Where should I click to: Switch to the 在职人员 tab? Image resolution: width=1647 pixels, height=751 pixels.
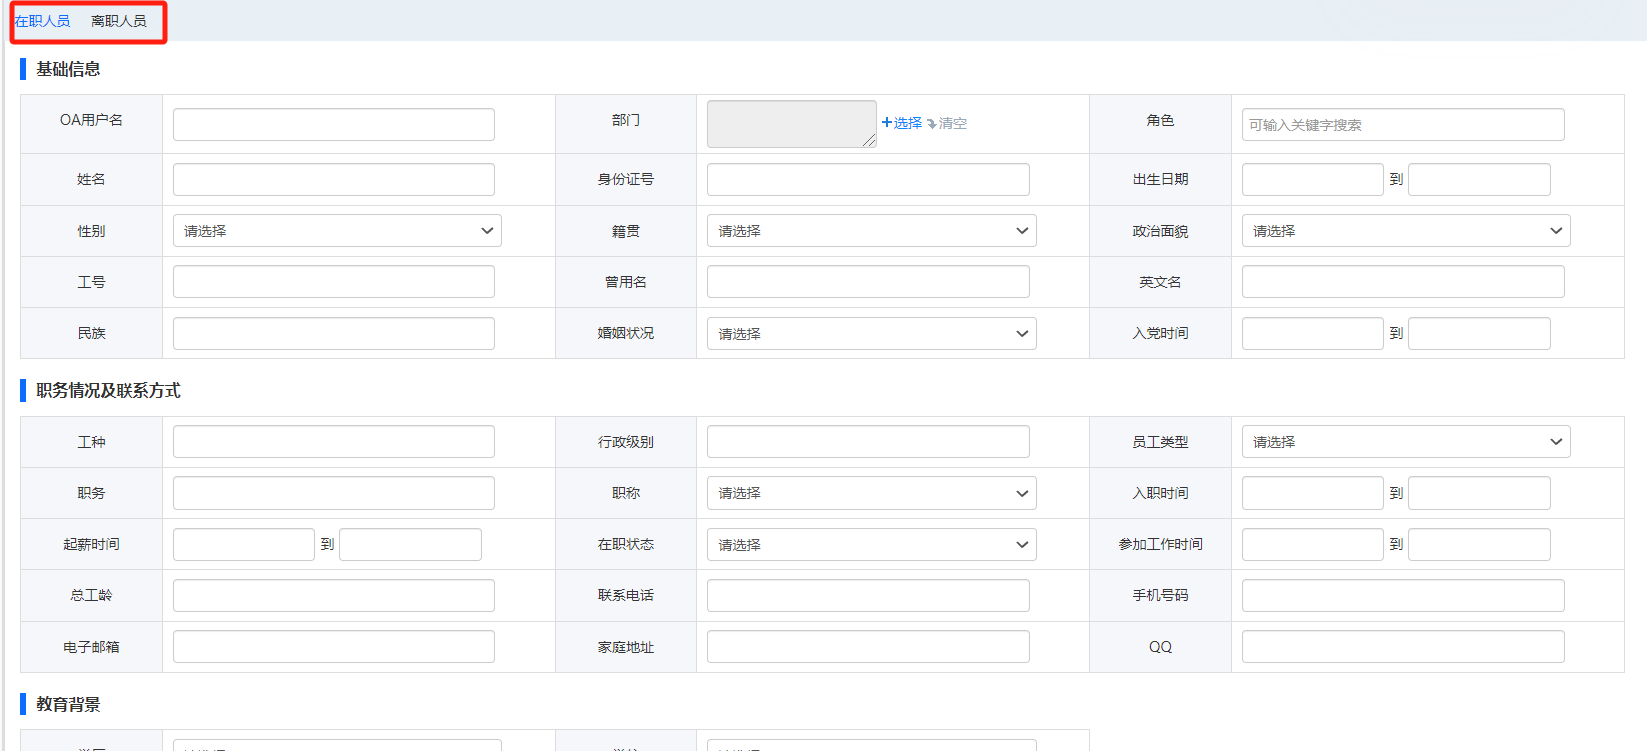click(42, 21)
